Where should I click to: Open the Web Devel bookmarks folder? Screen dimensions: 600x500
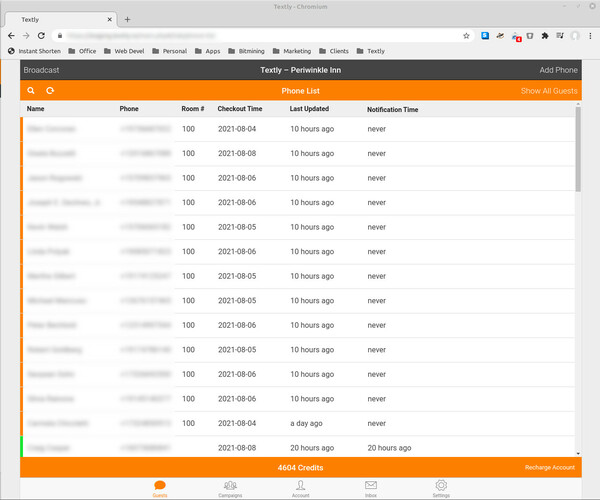pos(124,51)
